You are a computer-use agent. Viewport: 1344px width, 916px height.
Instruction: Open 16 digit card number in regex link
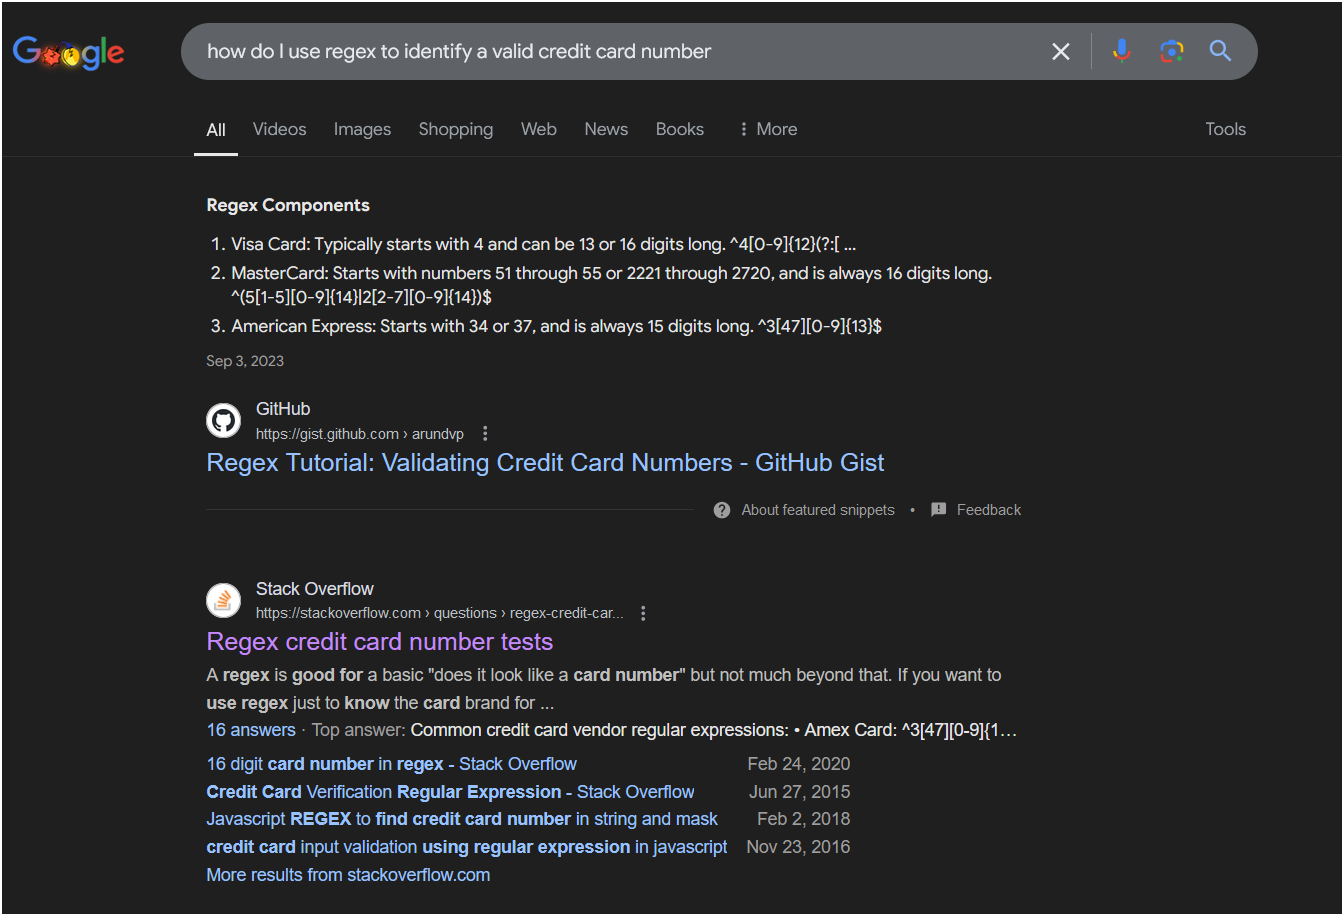(x=391, y=764)
